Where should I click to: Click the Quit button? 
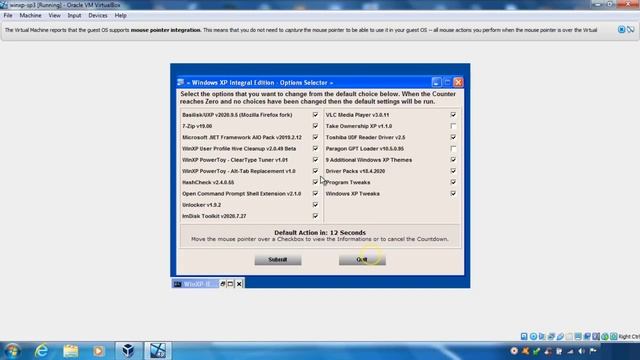tap(362, 260)
